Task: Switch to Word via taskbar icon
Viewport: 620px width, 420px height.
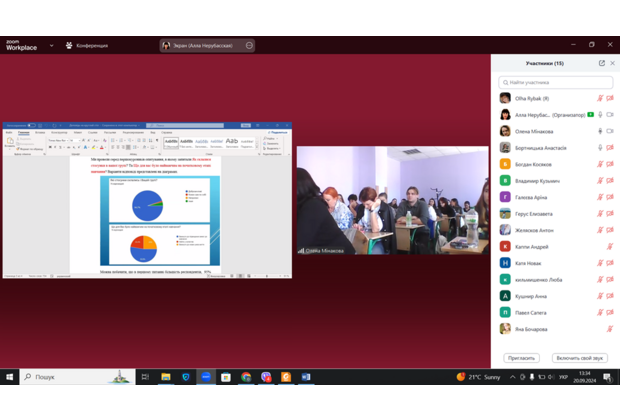Action: [306, 377]
